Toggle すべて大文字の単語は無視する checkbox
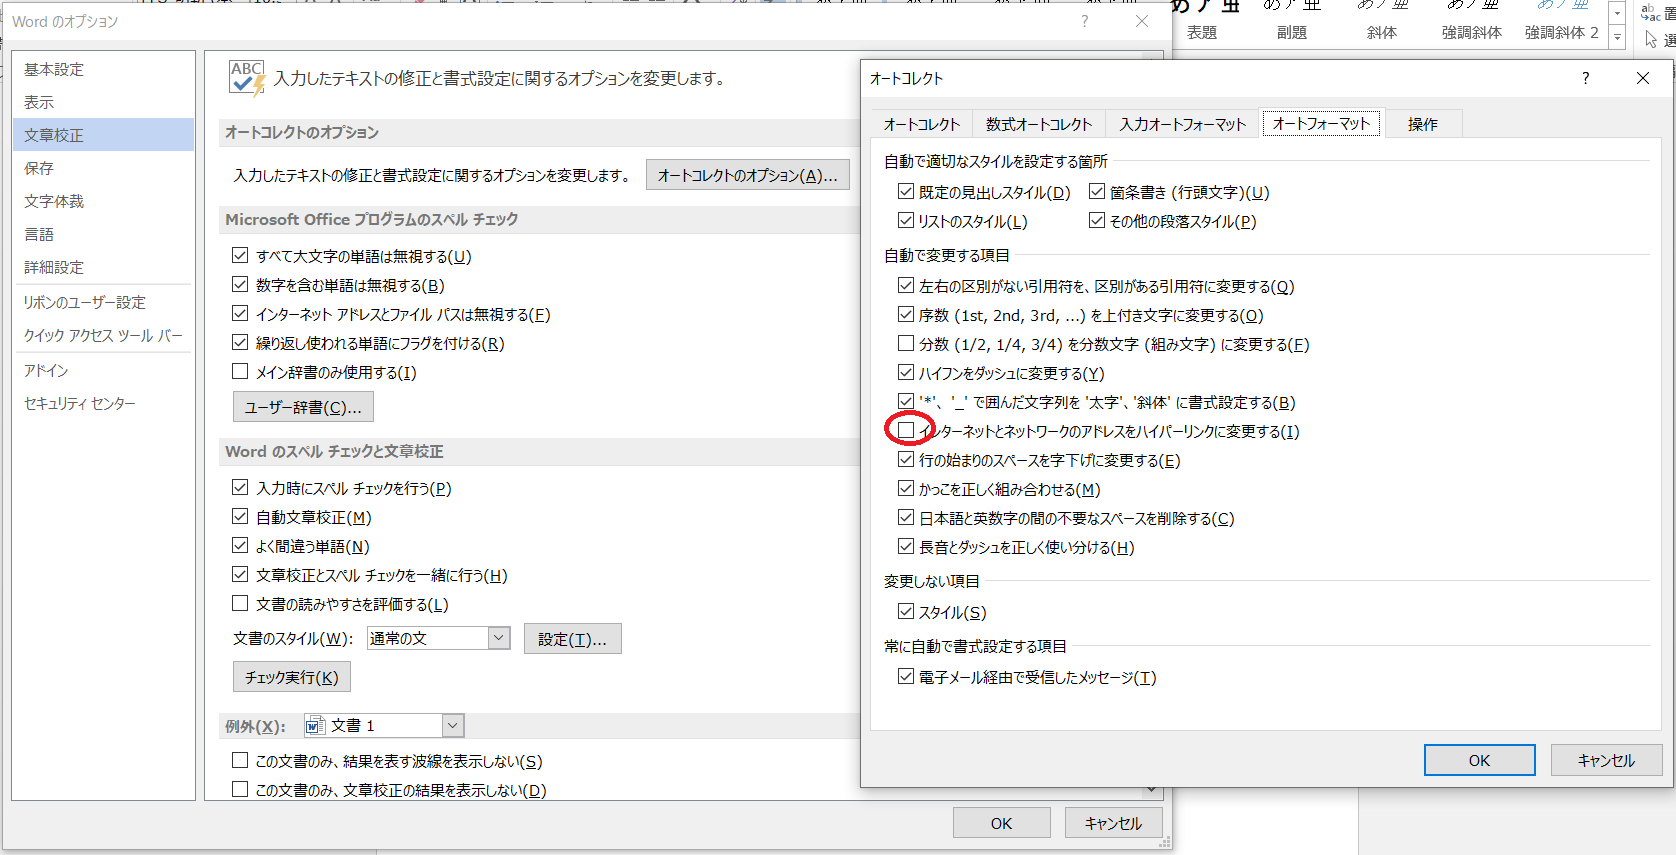Image resolution: width=1676 pixels, height=855 pixels. [240, 256]
